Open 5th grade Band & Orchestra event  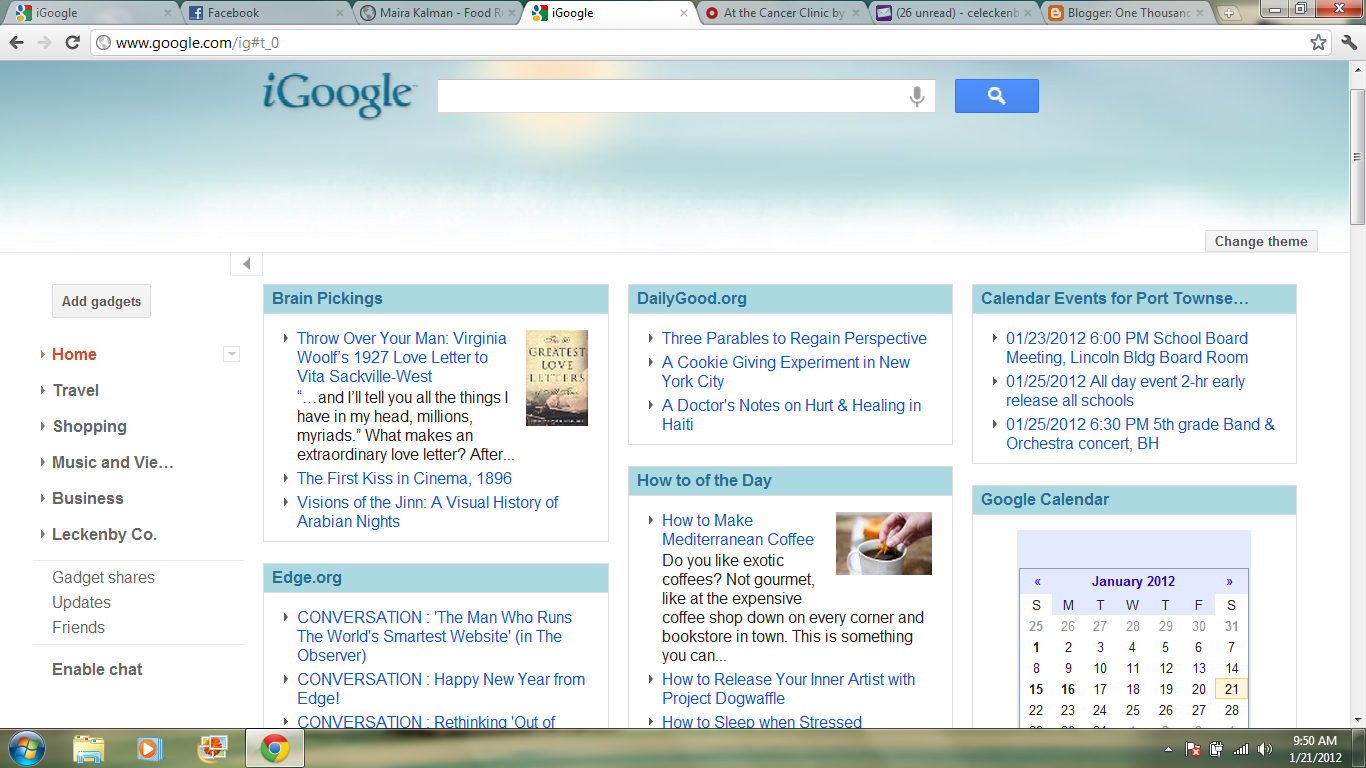[1140, 434]
